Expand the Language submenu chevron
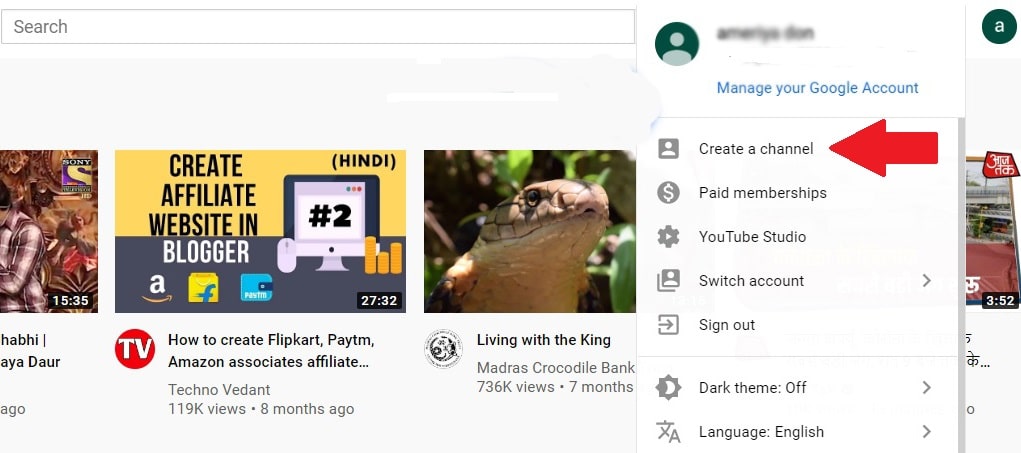 coord(926,432)
